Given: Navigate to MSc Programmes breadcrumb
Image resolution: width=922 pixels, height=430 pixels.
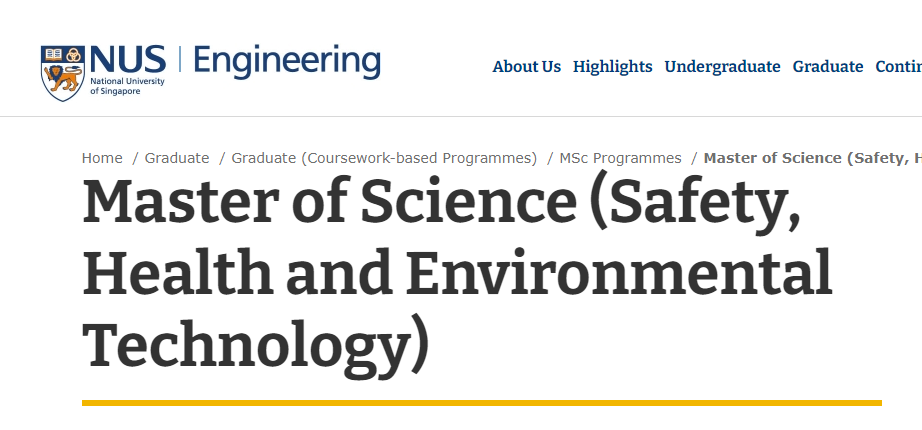Looking at the screenshot, I should click(620, 159).
